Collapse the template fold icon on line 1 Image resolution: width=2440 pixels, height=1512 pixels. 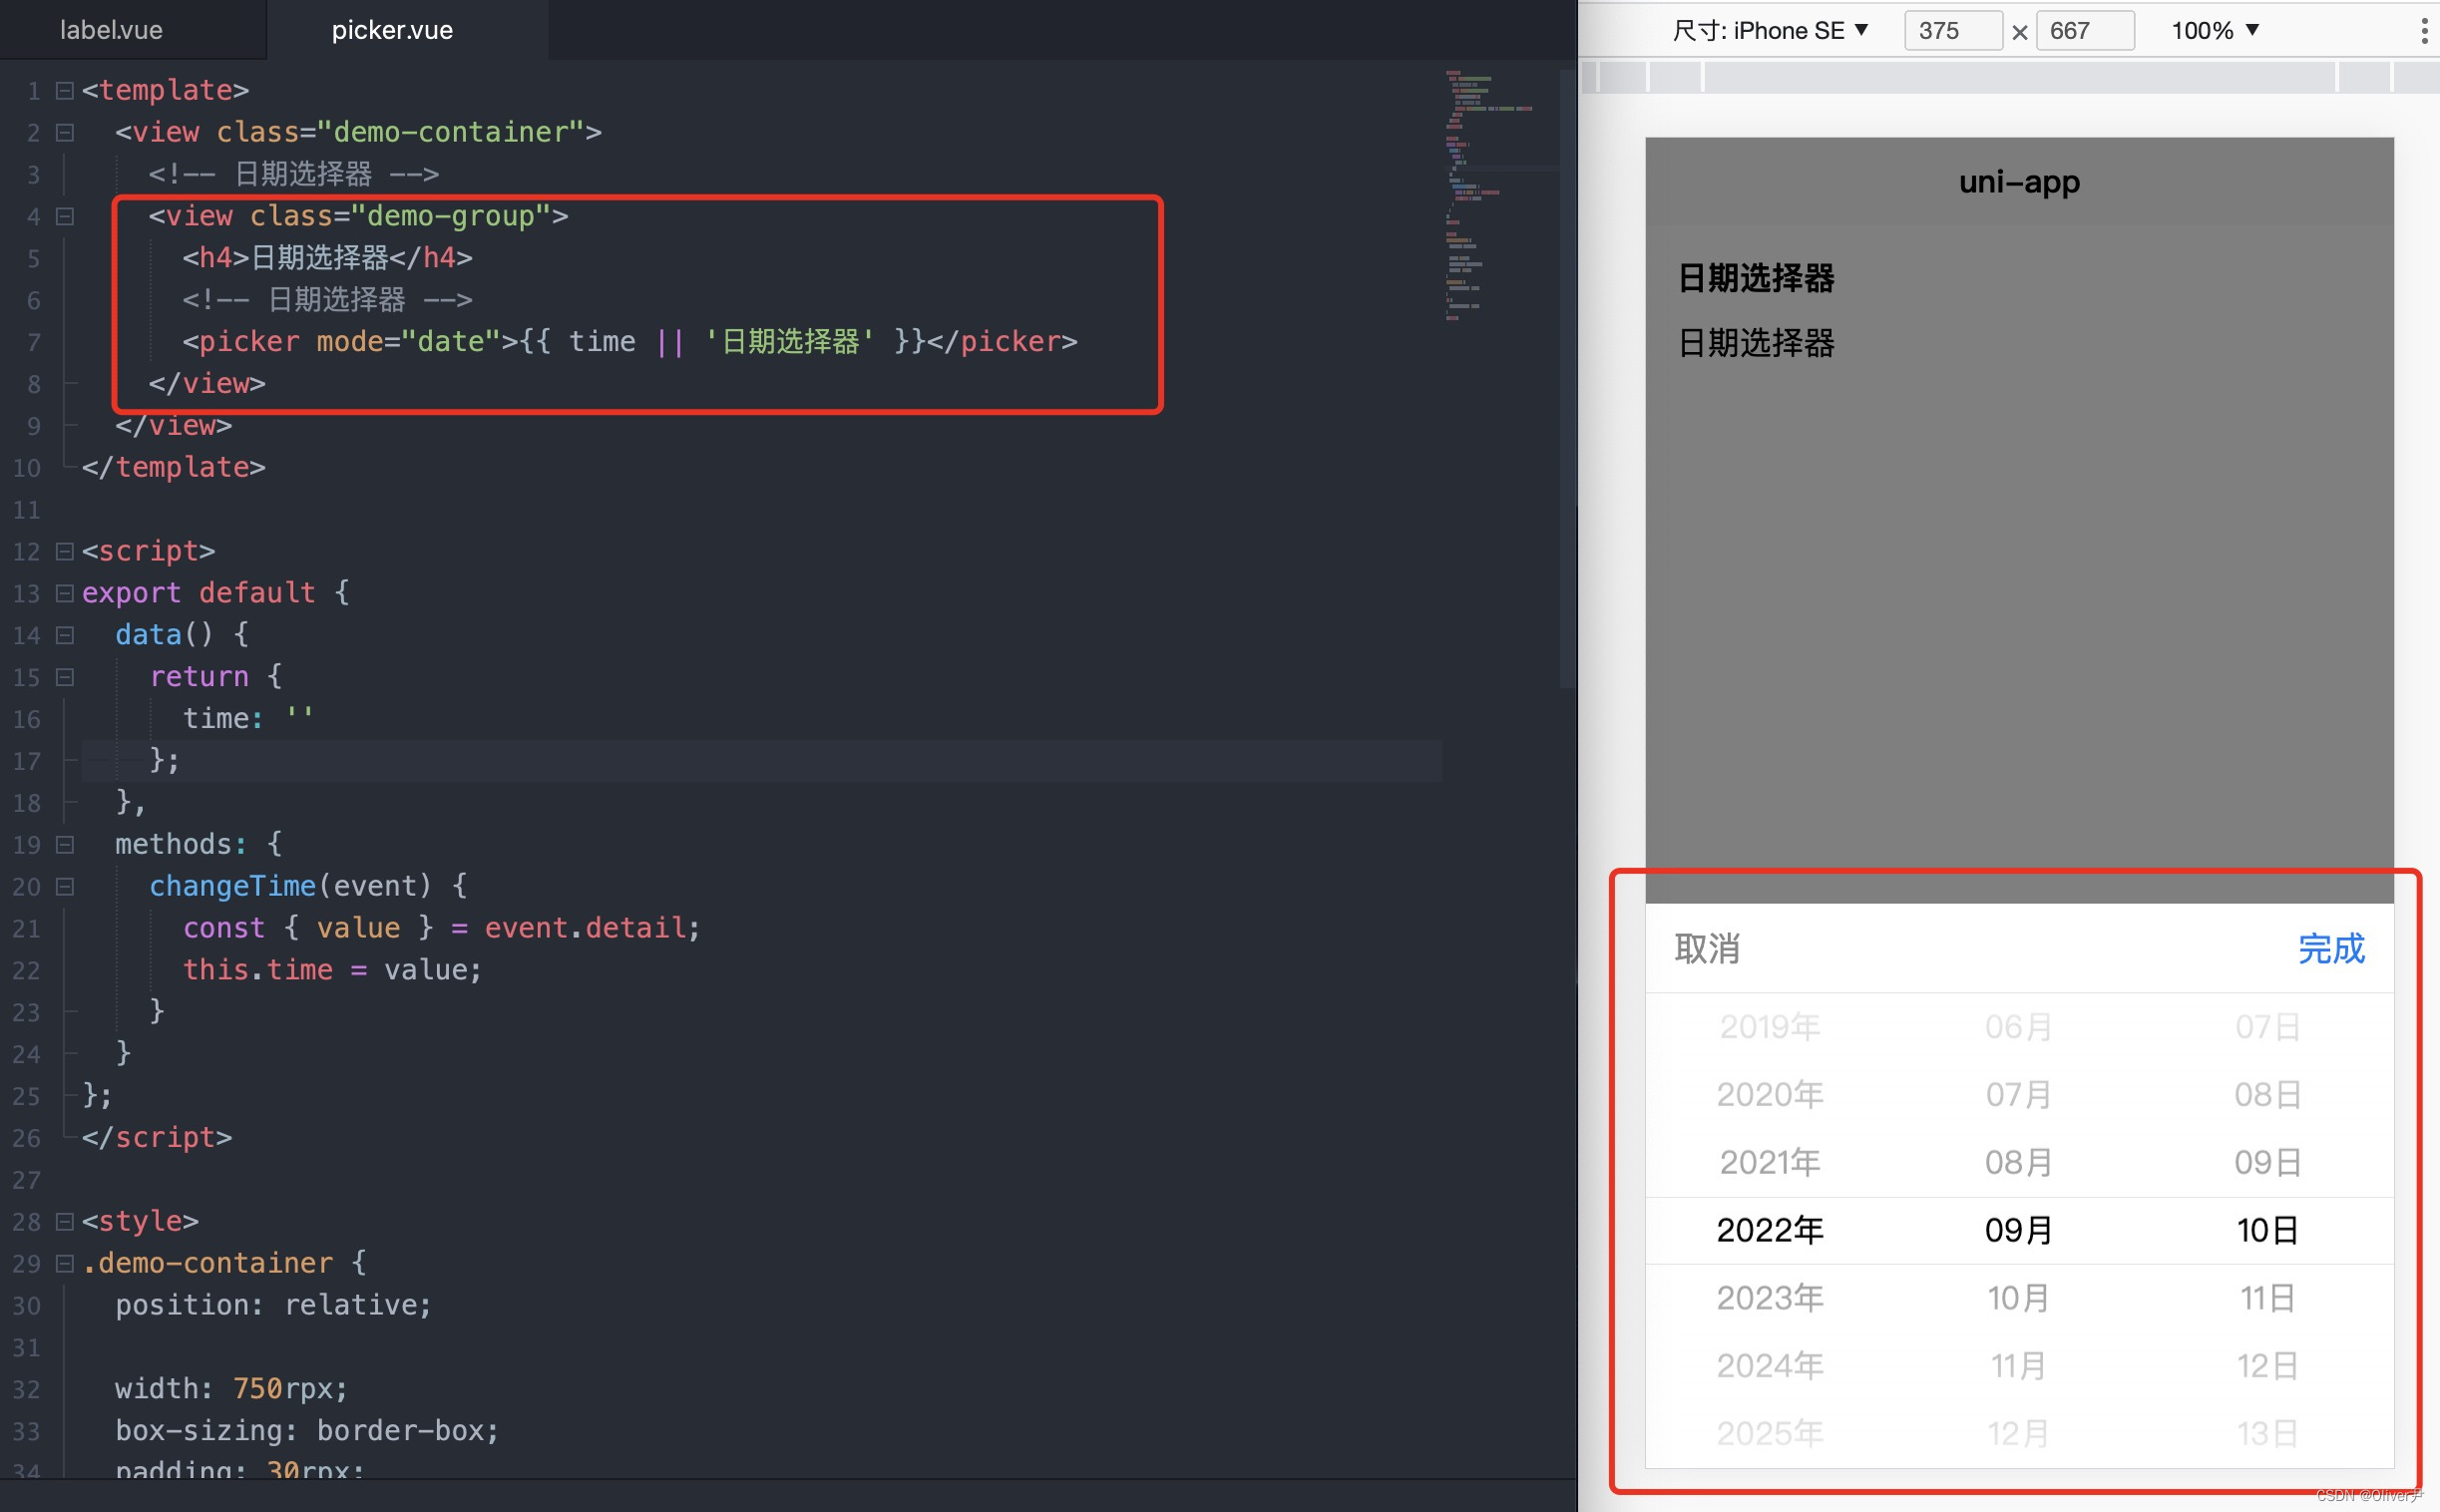pyautogui.click(x=65, y=91)
